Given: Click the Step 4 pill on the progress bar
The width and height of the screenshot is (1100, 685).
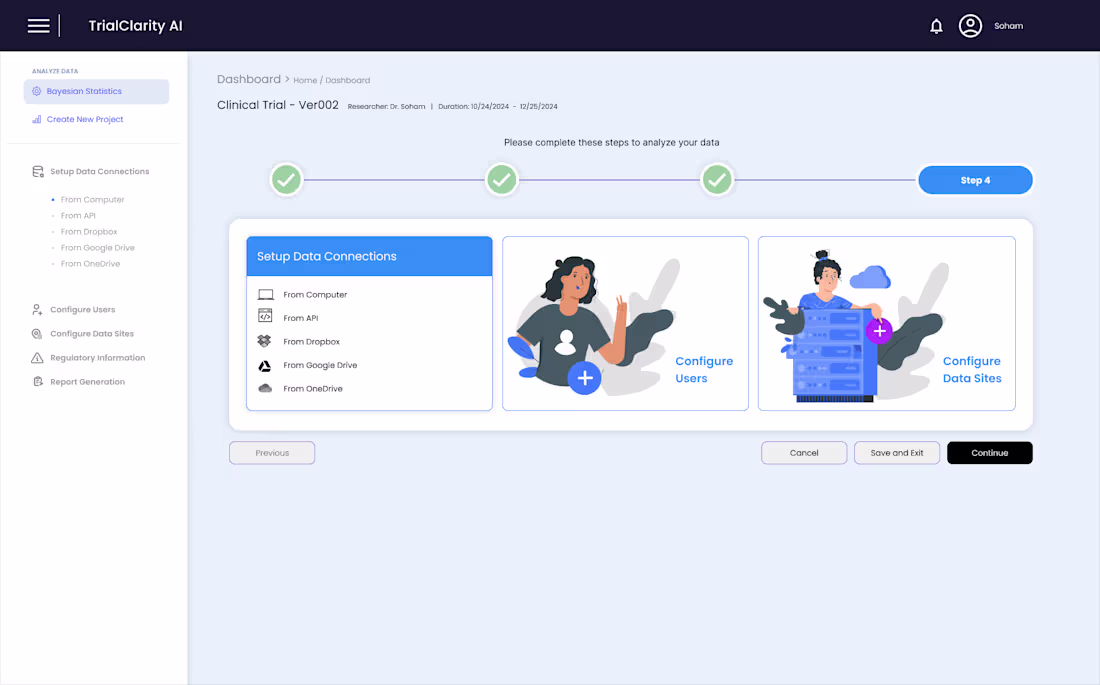Looking at the screenshot, I should point(975,180).
